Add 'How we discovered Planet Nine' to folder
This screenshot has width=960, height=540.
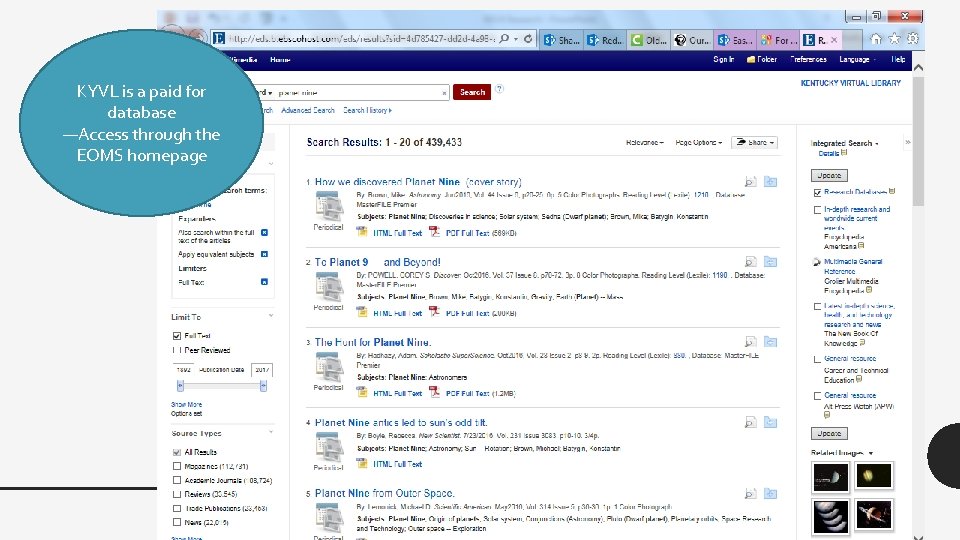point(770,182)
